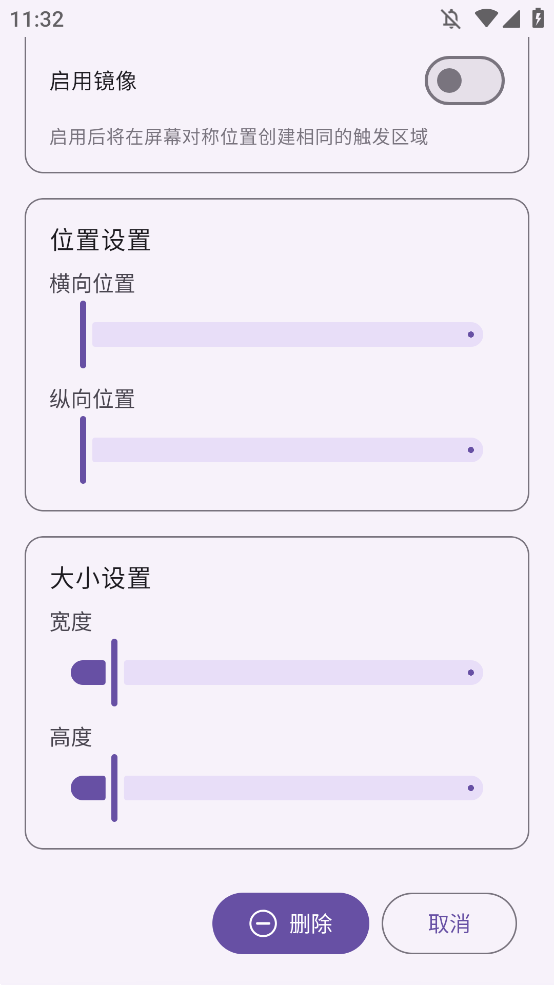The image size is (554, 985).
Task: Tap the 删除 button
Action: point(290,923)
